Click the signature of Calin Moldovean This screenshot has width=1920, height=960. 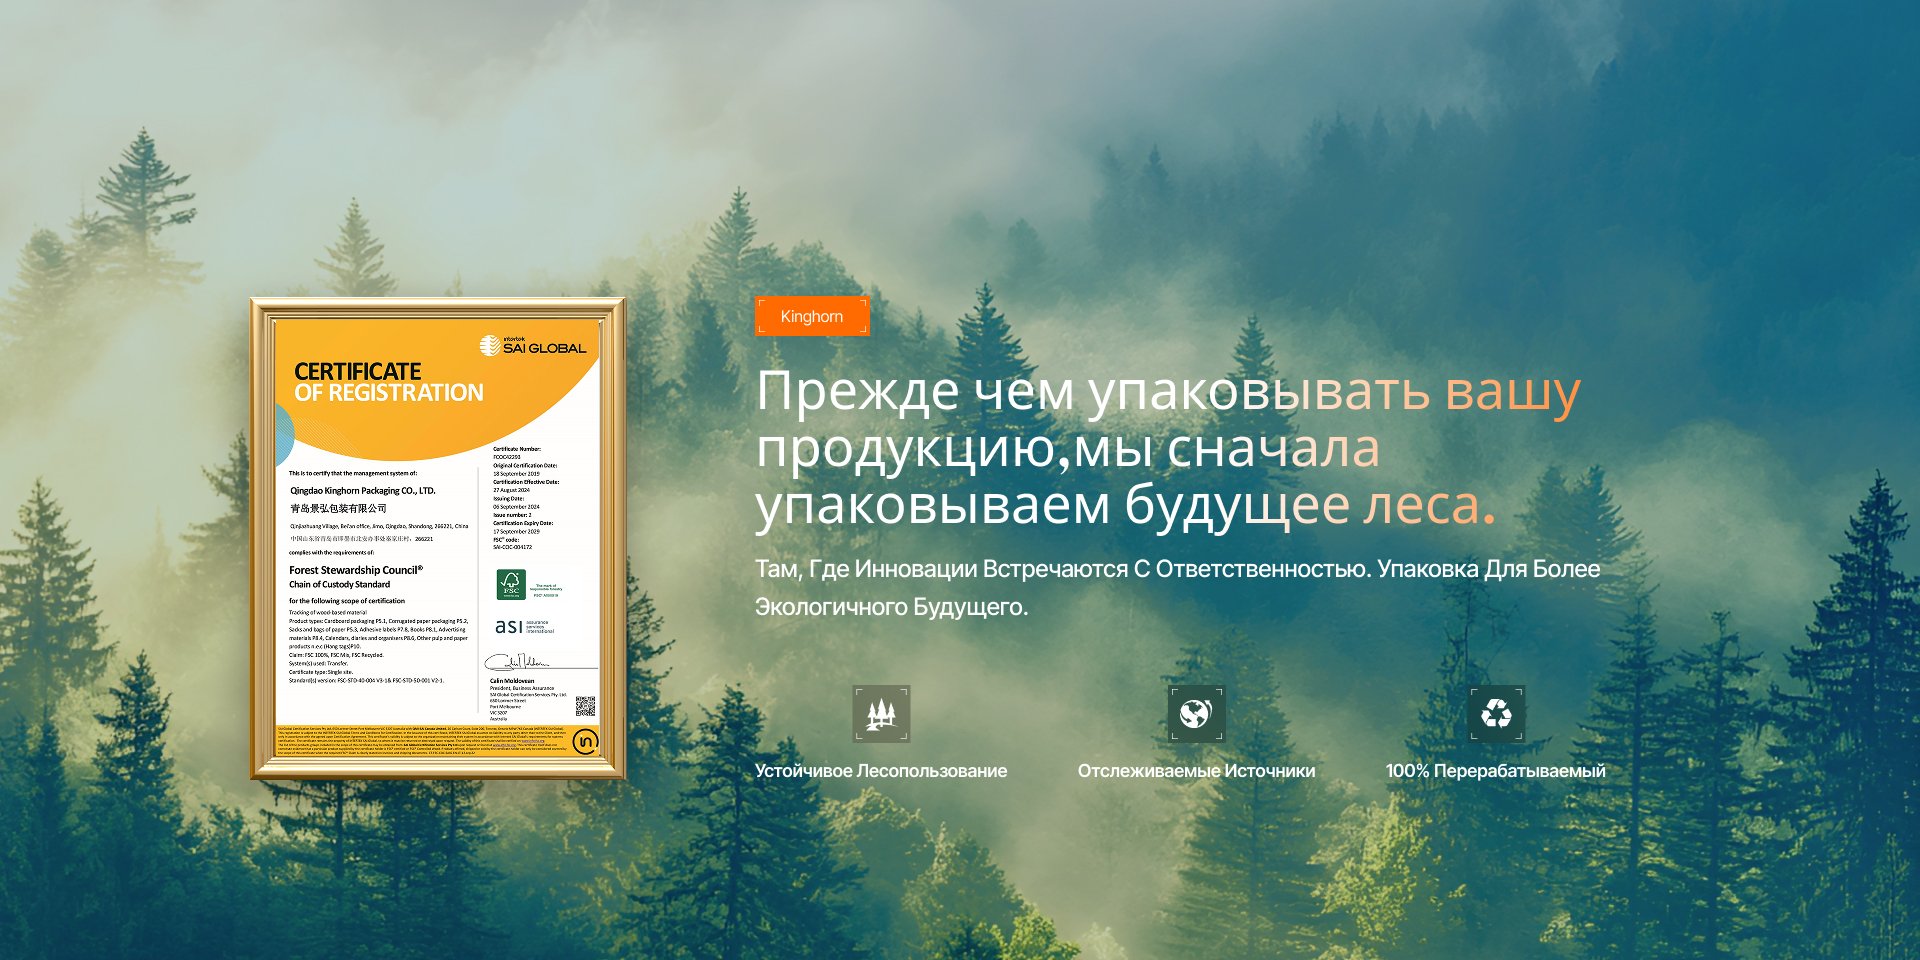[517, 662]
